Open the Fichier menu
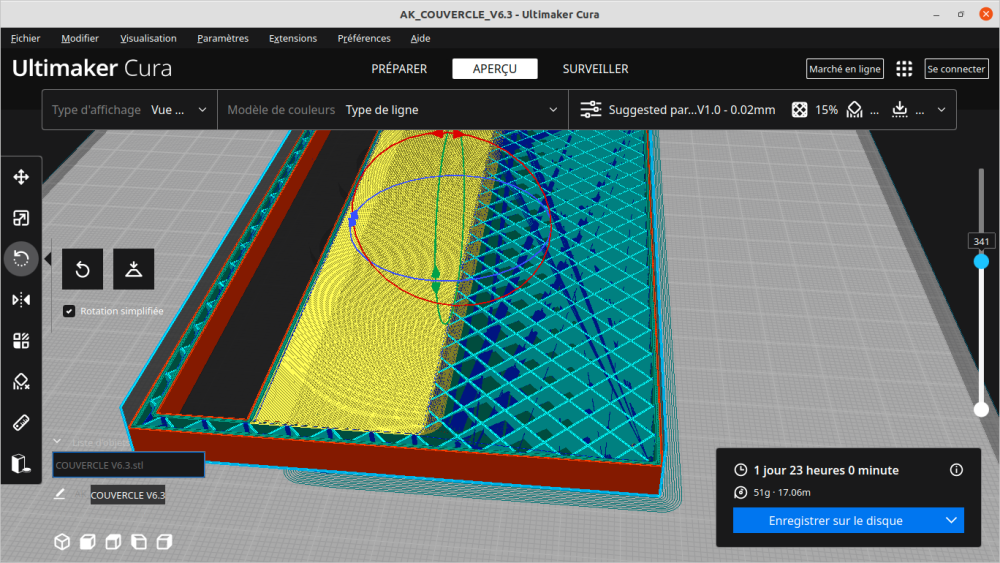1000x563 pixels. point(26,38)
